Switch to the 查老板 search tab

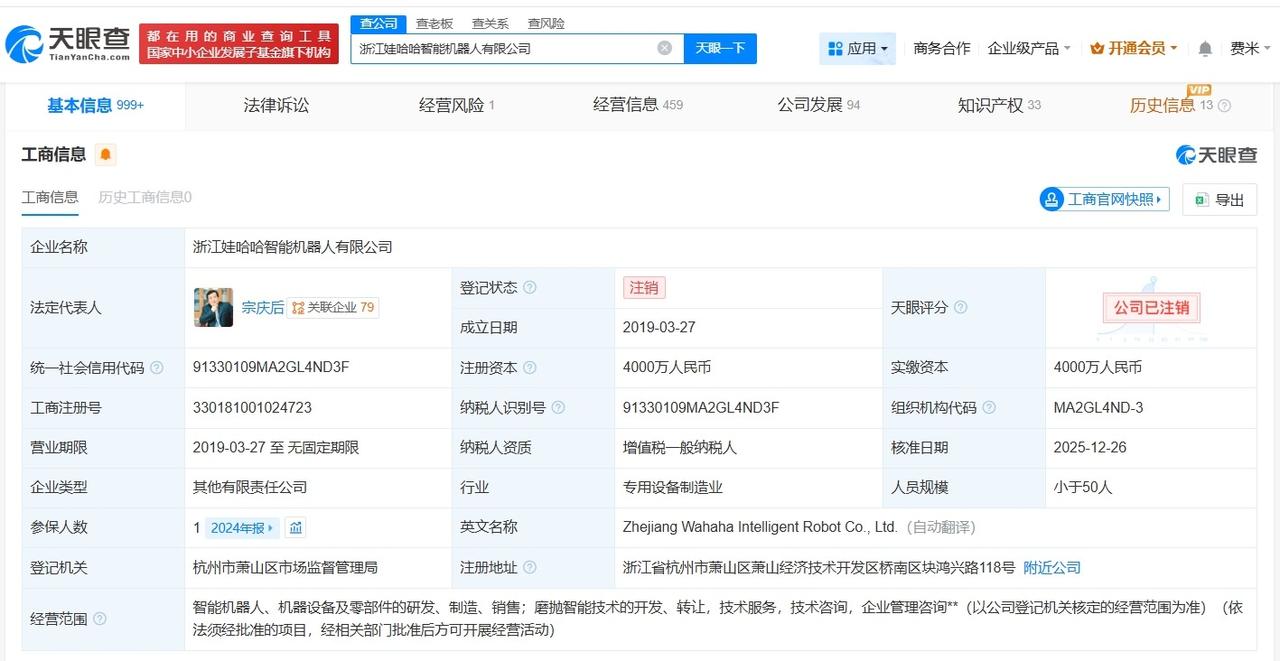(x=434, y=23)
